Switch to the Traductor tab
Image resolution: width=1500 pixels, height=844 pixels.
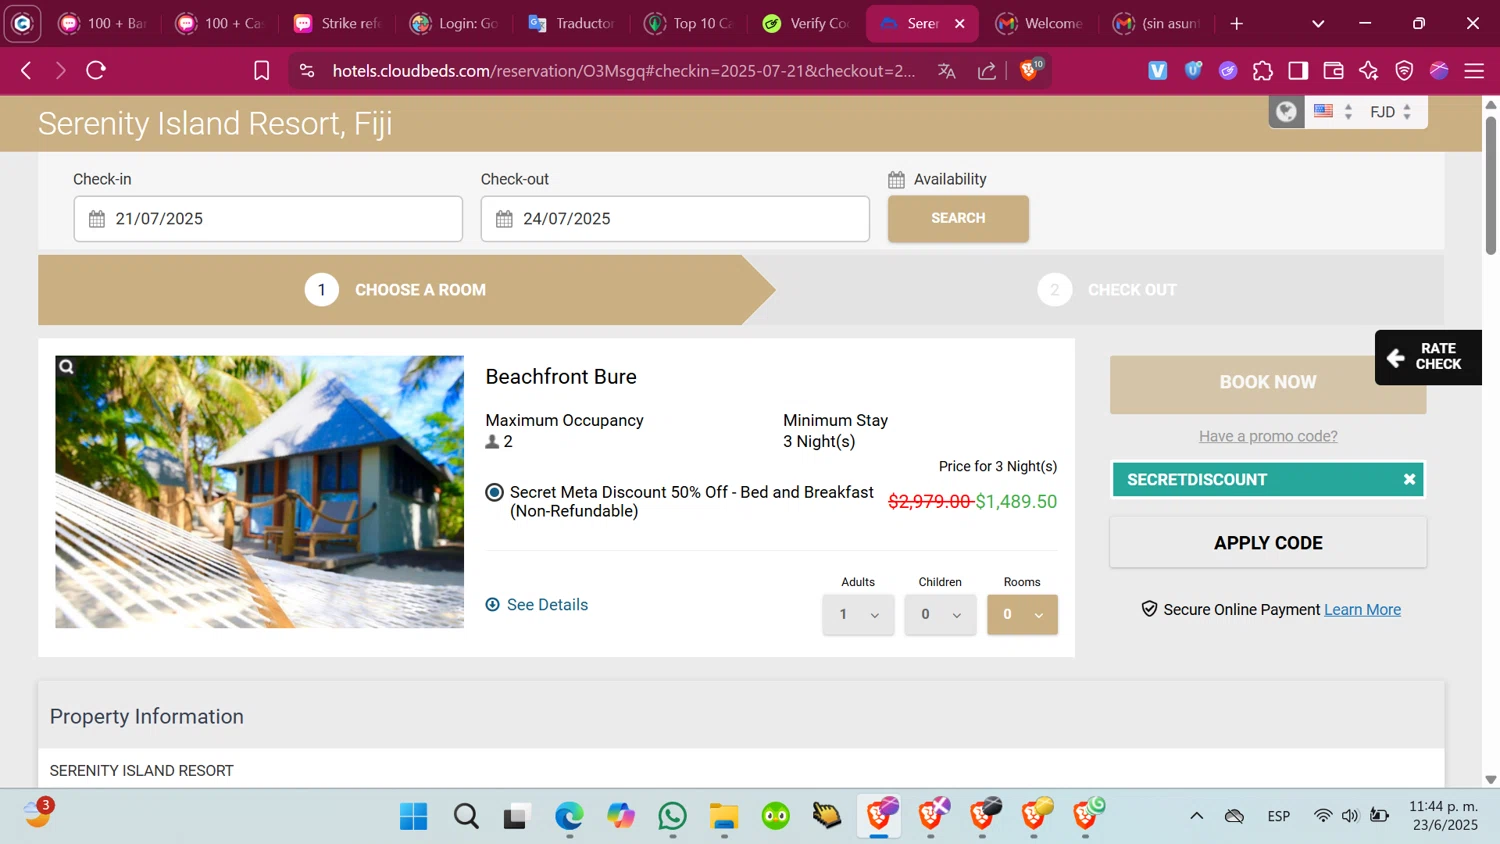pyautogui.click(x=572, y=23)
